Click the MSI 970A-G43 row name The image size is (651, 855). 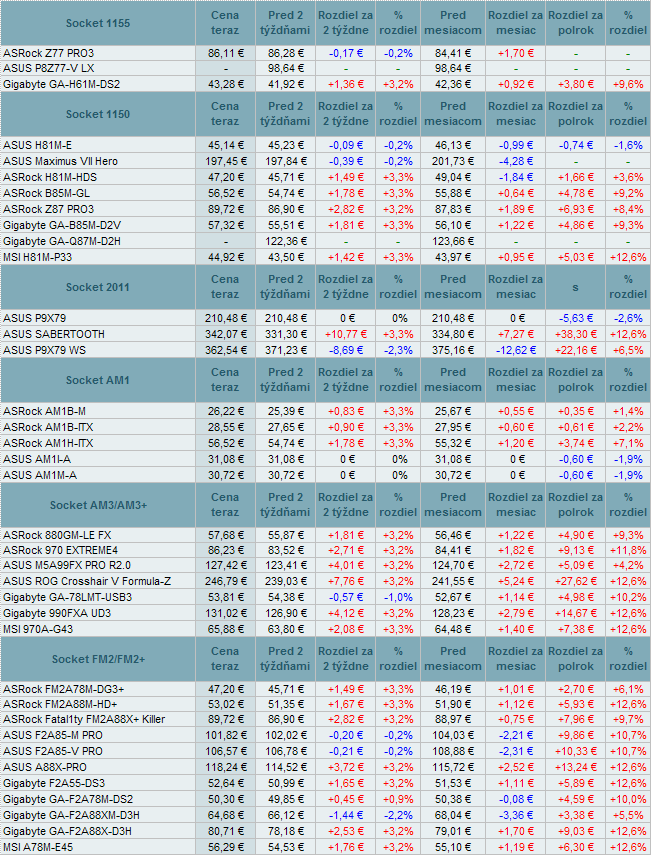click(x=38, y=629)
